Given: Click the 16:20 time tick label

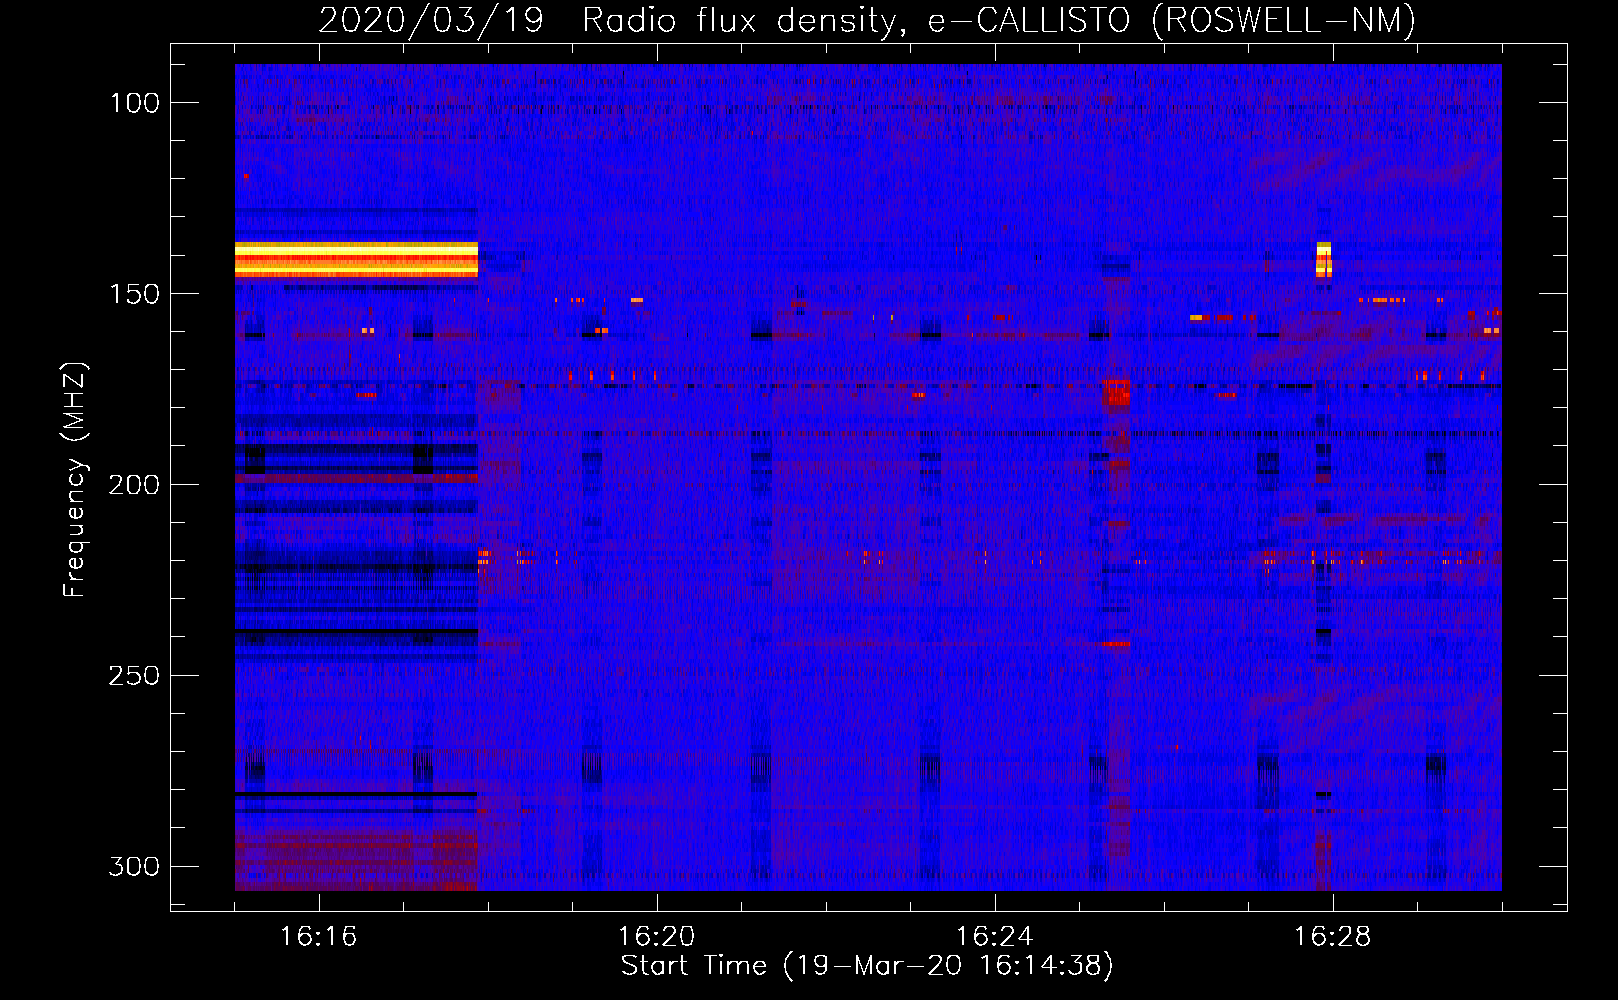Looking at the screenshot, I should tap(656, 937).
